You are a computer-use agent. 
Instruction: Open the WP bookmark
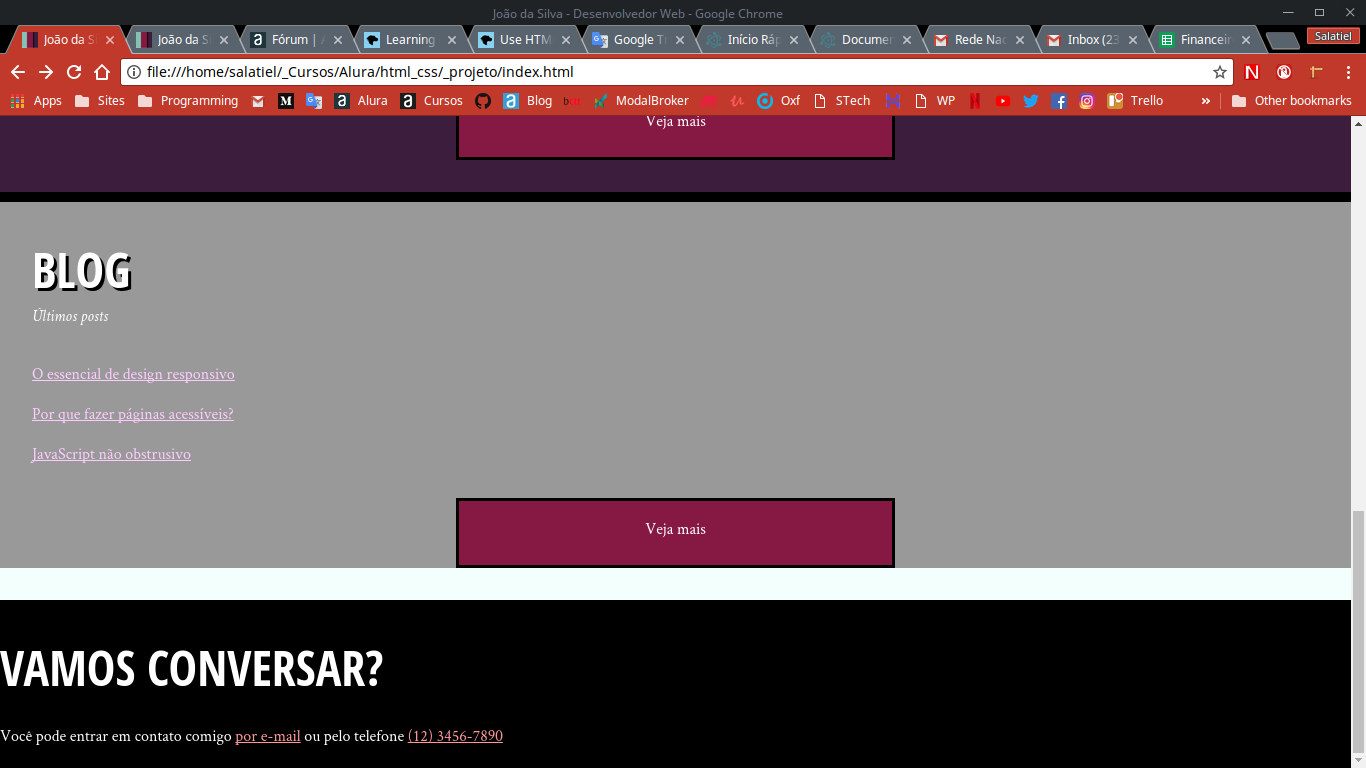coord(935,101)
